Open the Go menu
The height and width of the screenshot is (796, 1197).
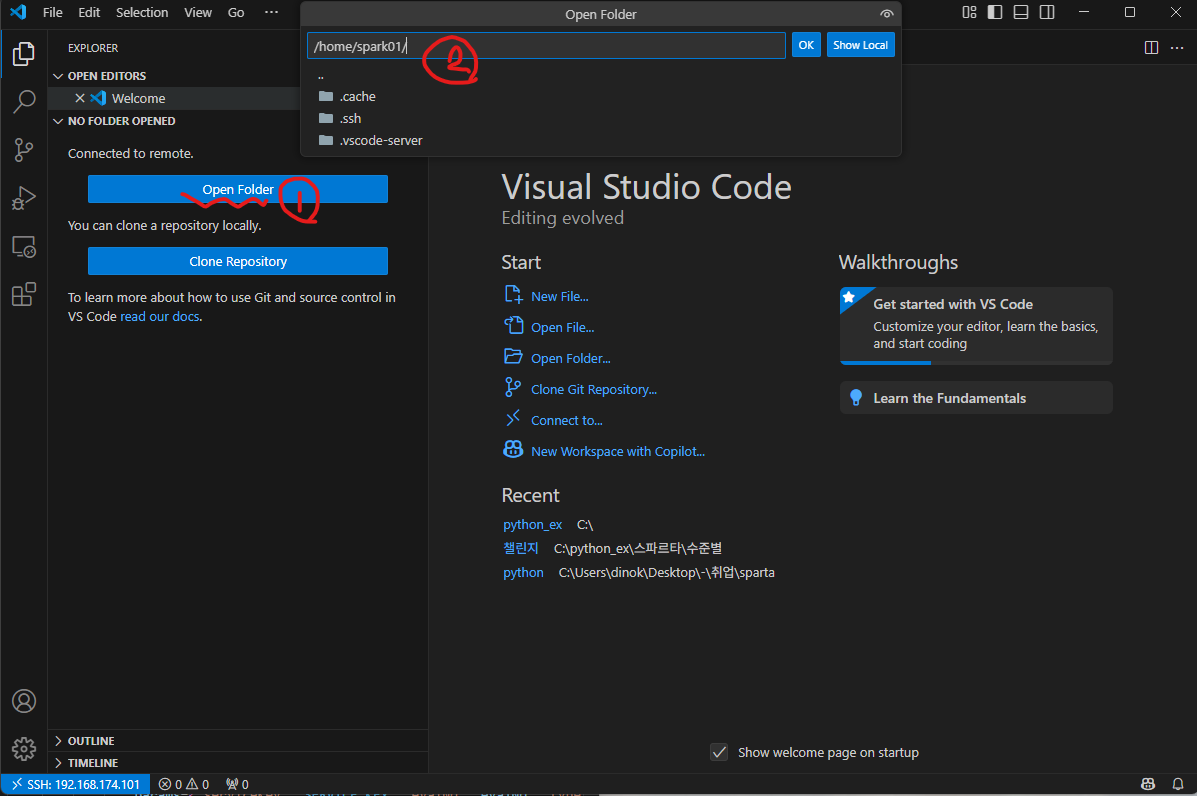tap(236, 12)
